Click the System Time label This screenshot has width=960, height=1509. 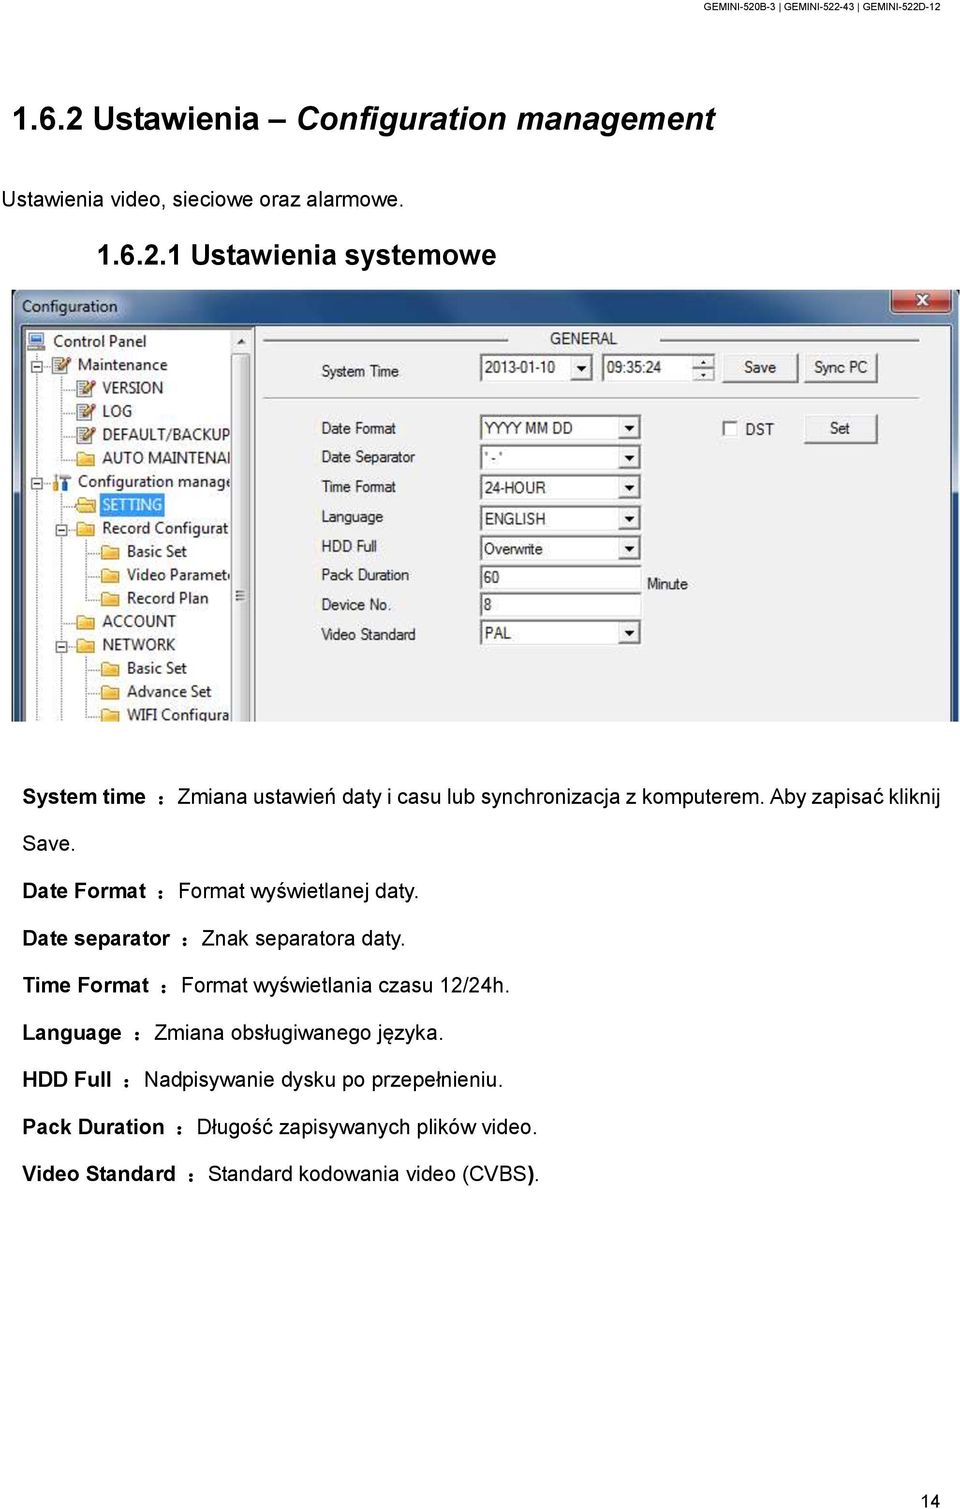point(360,371)
